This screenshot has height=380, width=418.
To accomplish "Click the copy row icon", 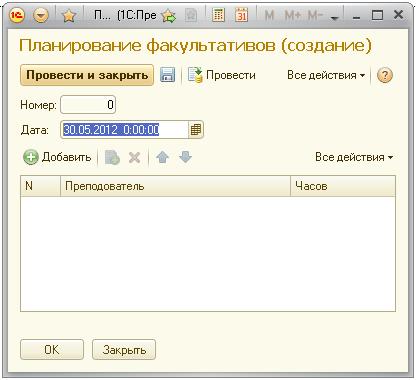I will click(x=112, y=157).
